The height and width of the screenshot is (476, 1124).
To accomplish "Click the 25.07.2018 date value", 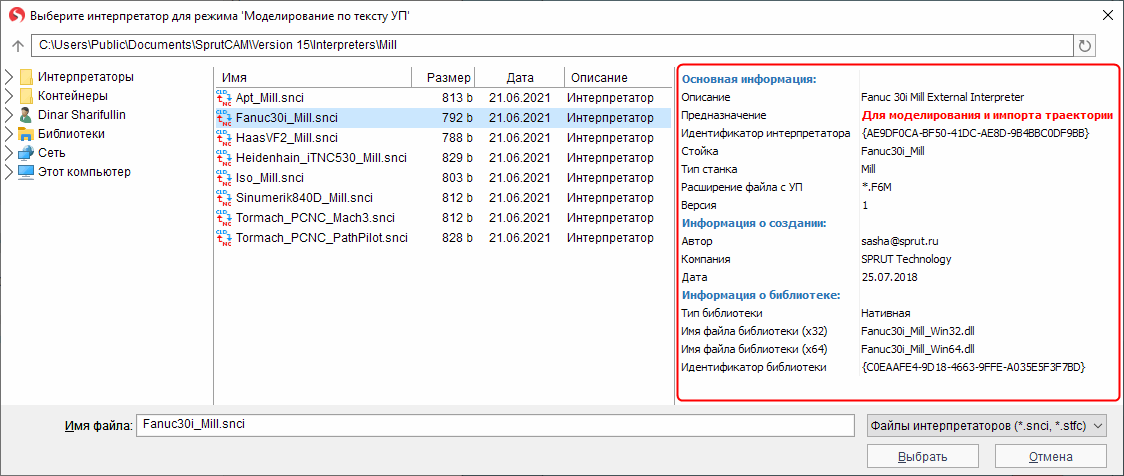I will tap(889, 277).
